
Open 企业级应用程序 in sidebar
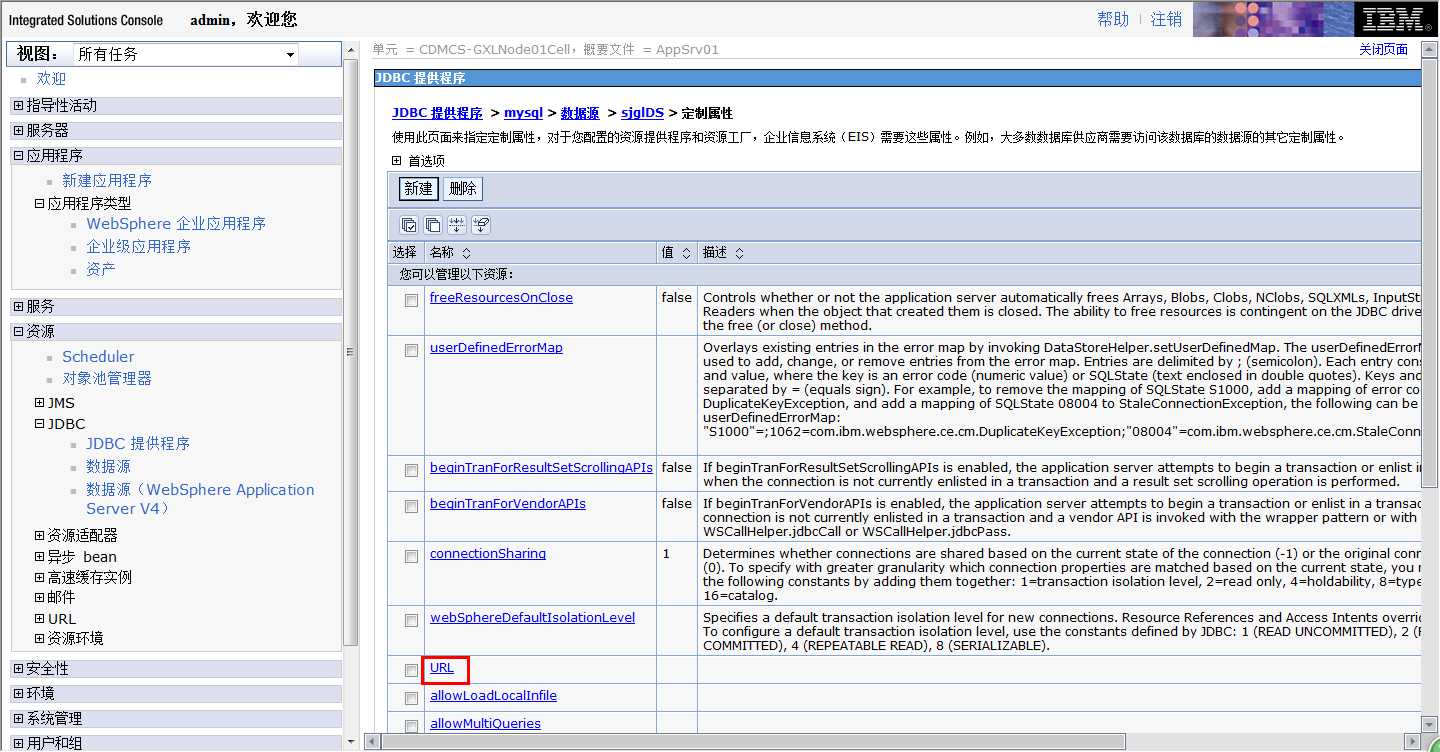point(138,246)
